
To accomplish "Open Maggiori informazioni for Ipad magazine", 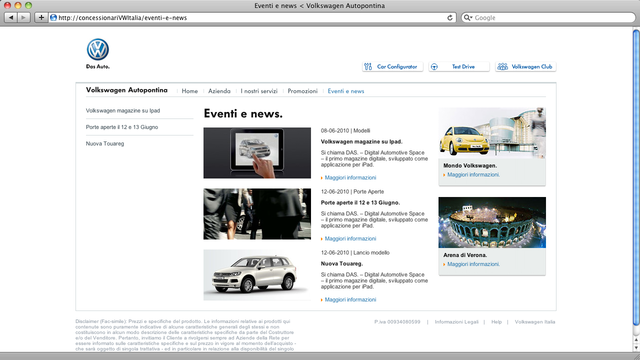I will [x=350, y=178].
